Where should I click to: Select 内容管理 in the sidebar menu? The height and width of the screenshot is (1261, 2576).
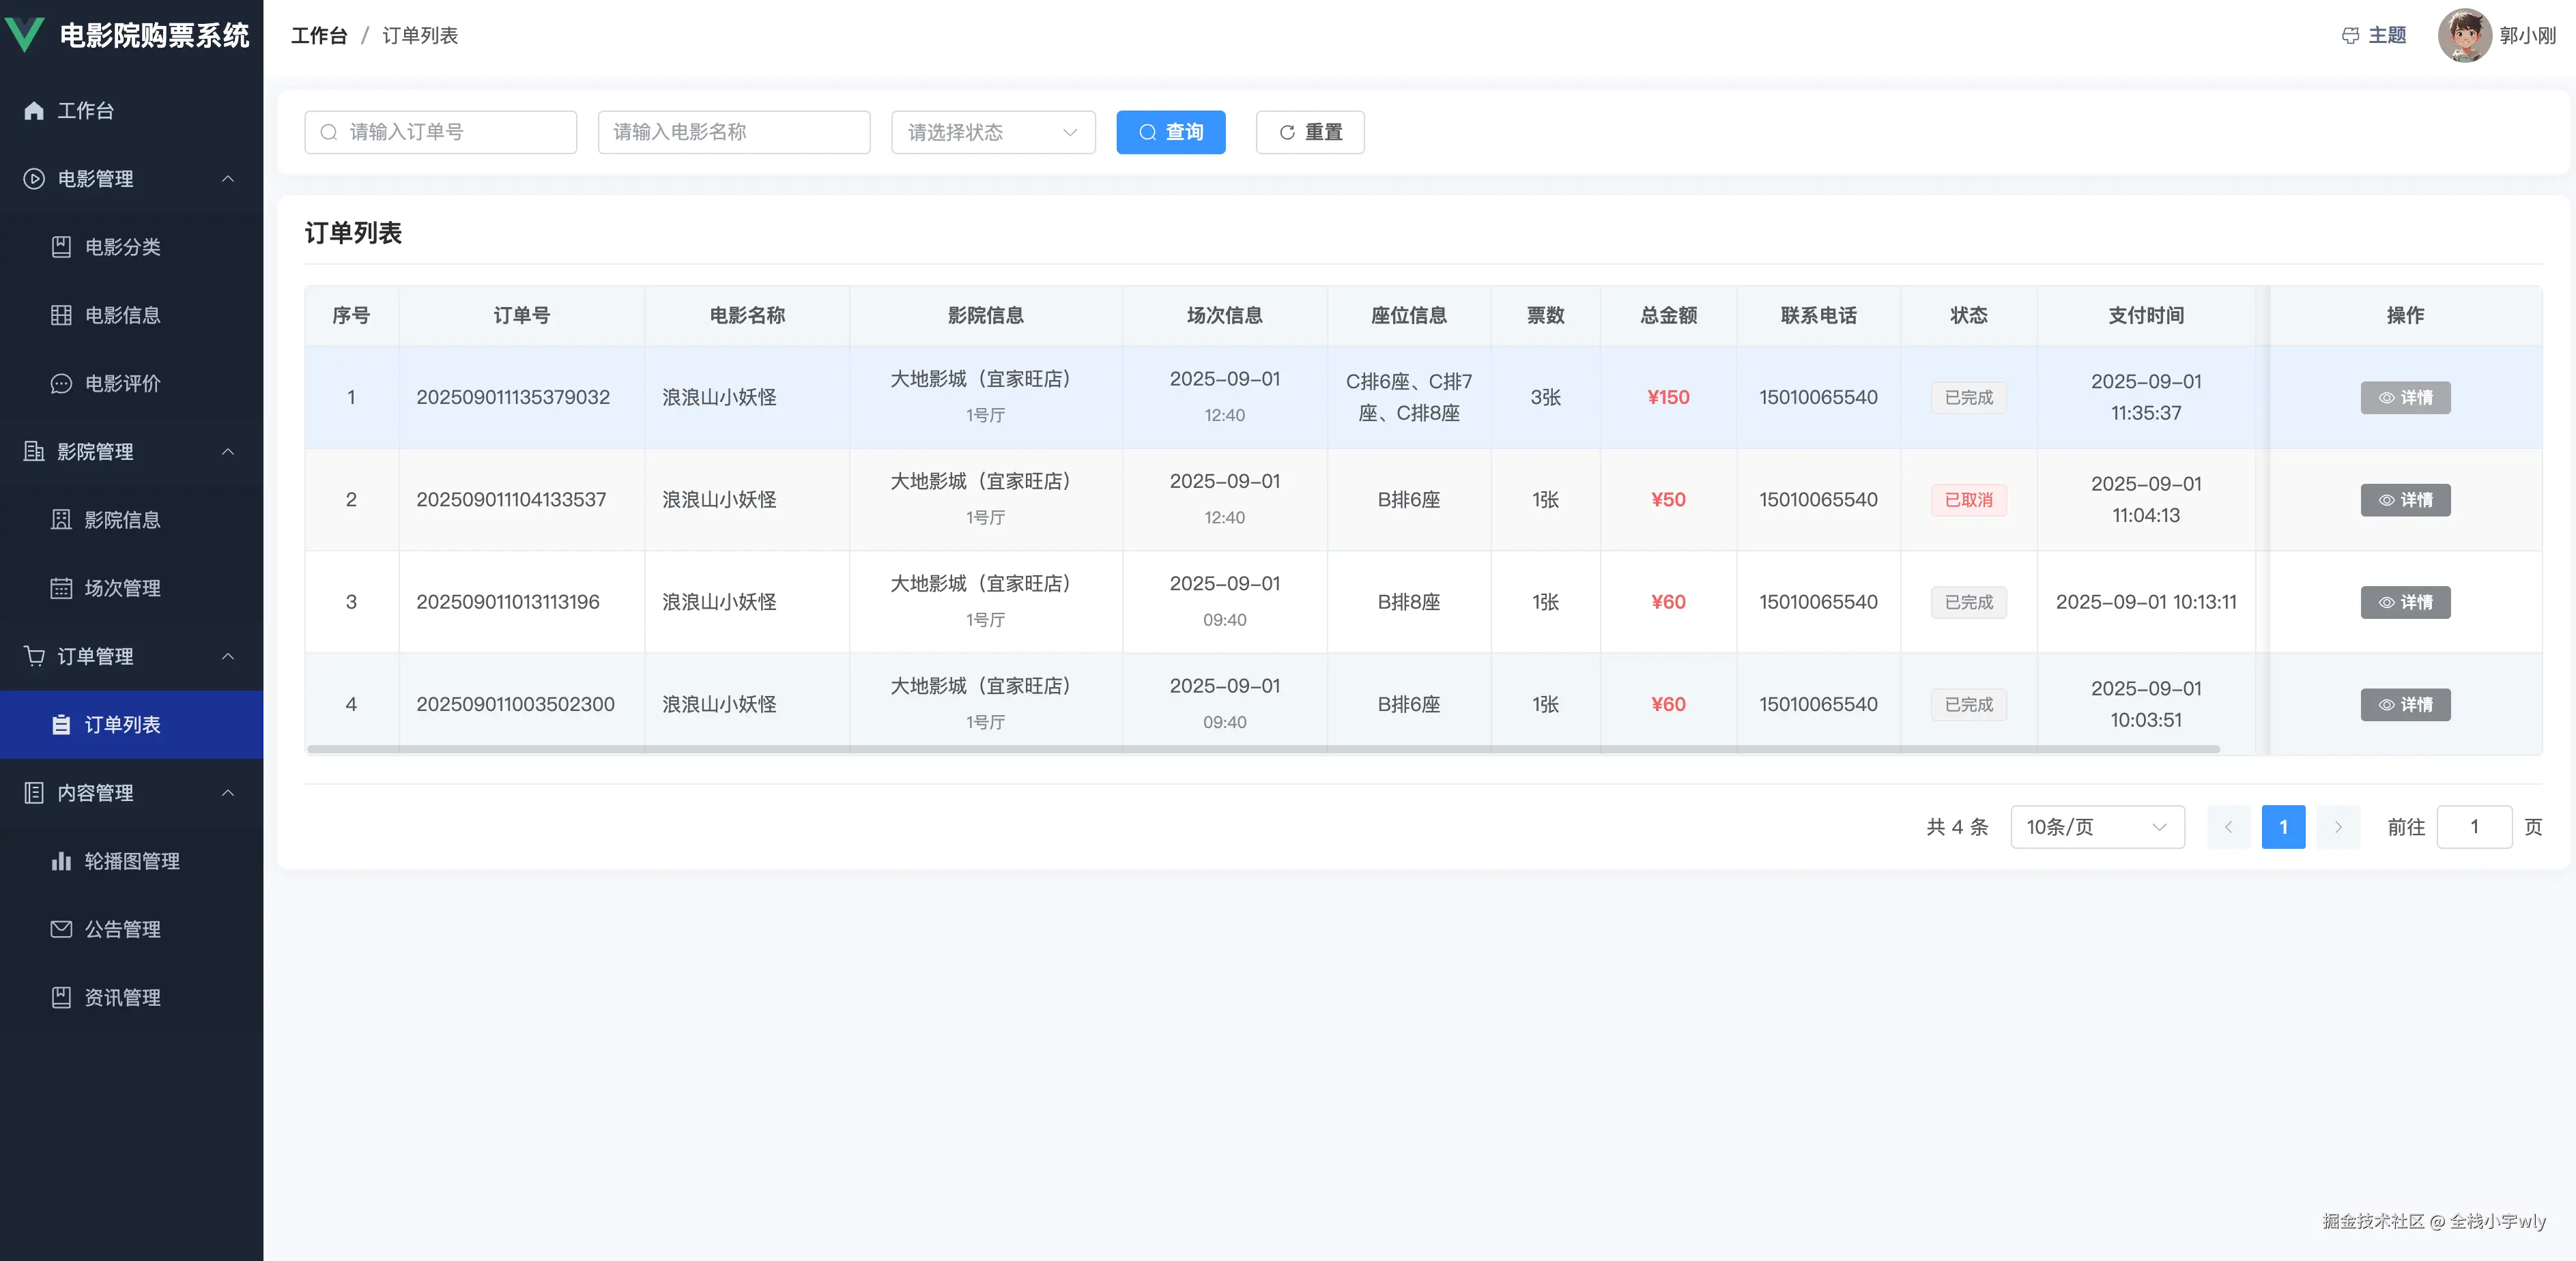tap(95, 793)
